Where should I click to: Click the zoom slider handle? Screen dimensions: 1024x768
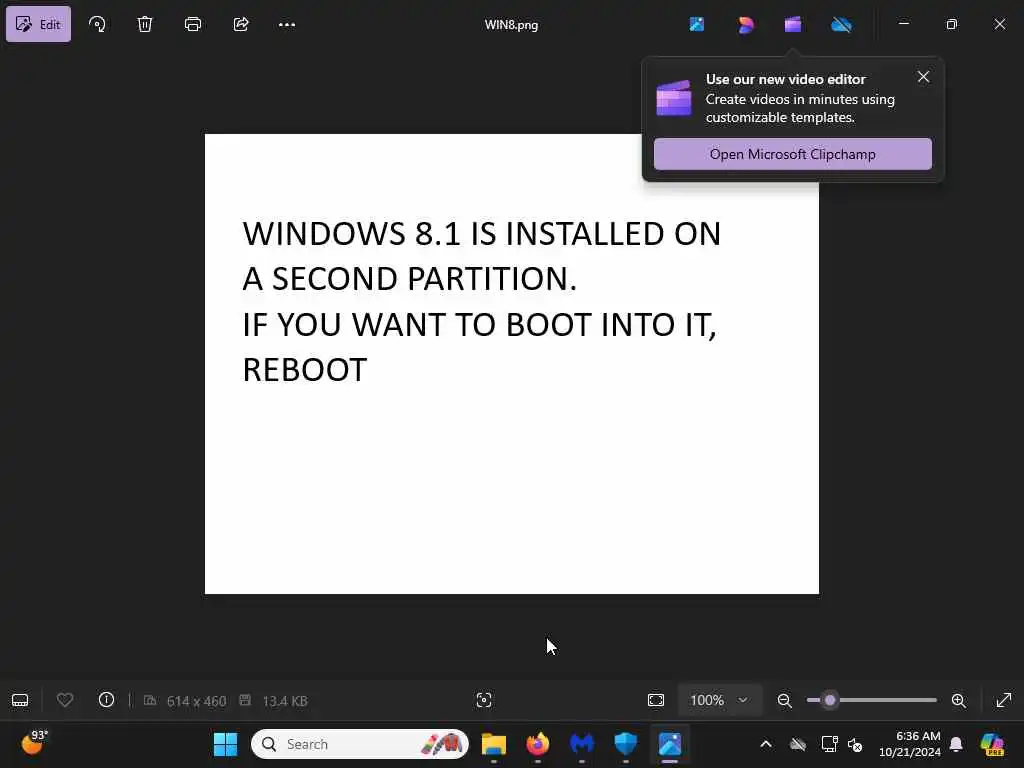[x=829, y=700]
